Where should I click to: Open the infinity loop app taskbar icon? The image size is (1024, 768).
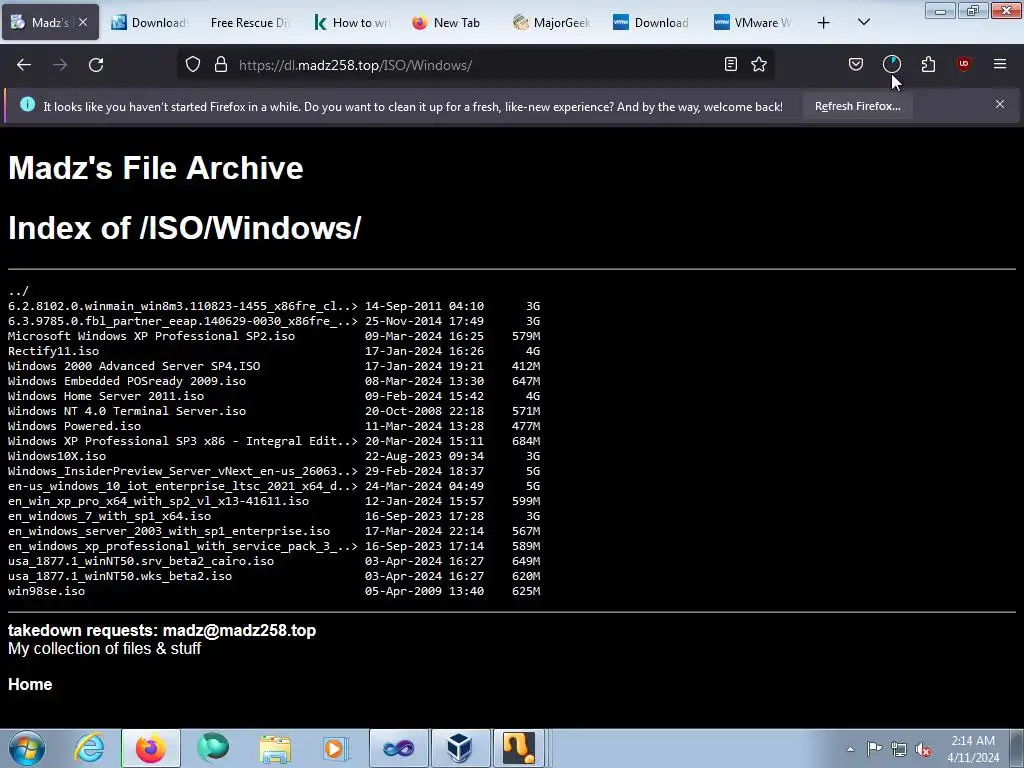(x=398, y=748)
